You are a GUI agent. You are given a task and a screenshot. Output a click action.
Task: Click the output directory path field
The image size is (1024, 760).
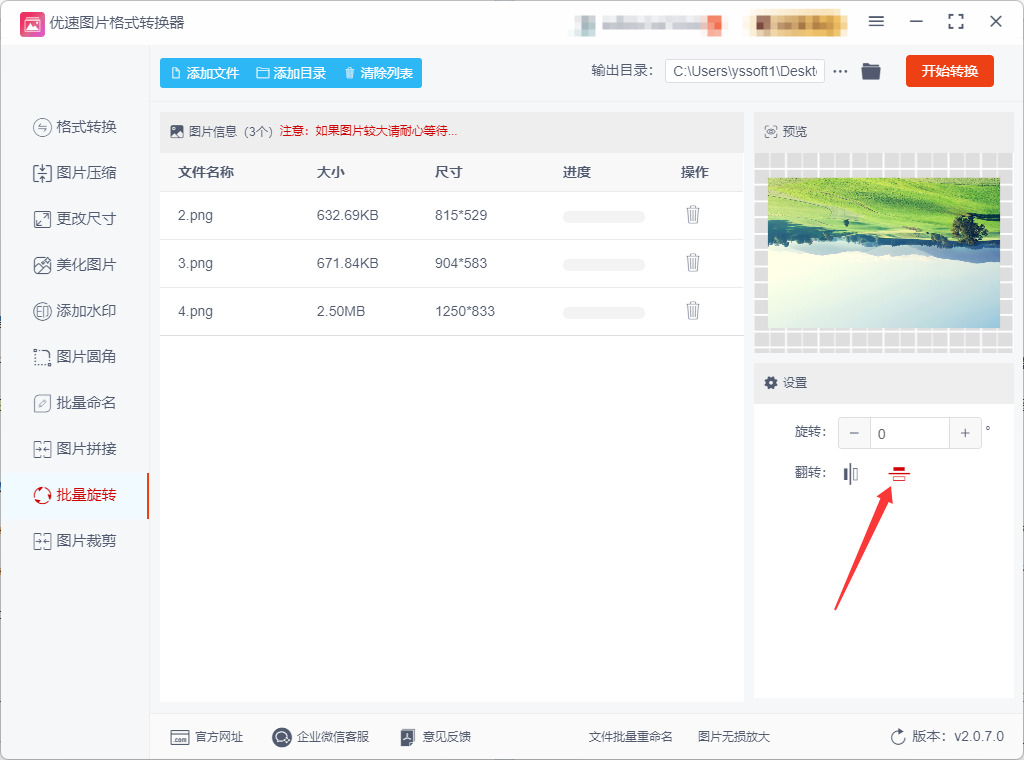tap(744, 71)
